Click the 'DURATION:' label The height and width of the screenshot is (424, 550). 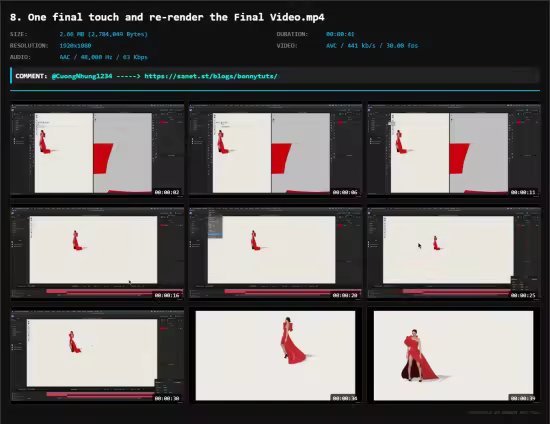point(292,34)
